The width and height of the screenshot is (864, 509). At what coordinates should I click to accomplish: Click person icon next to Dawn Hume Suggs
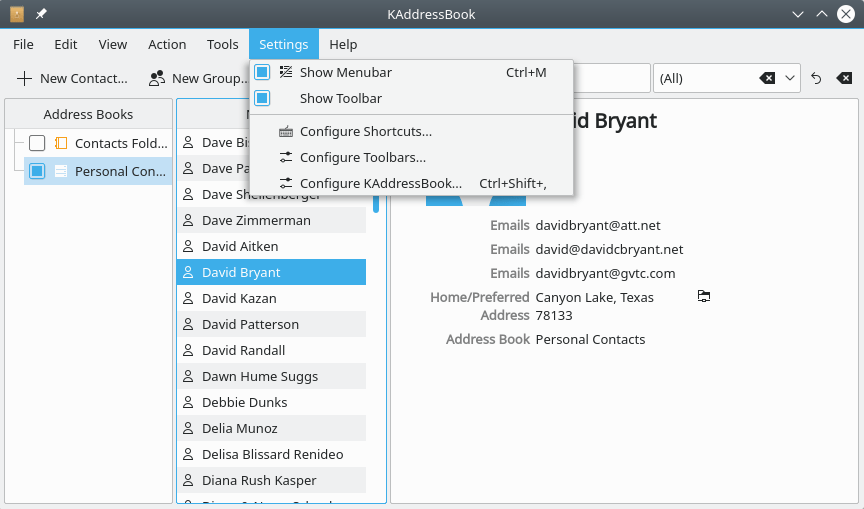point(188,376)
